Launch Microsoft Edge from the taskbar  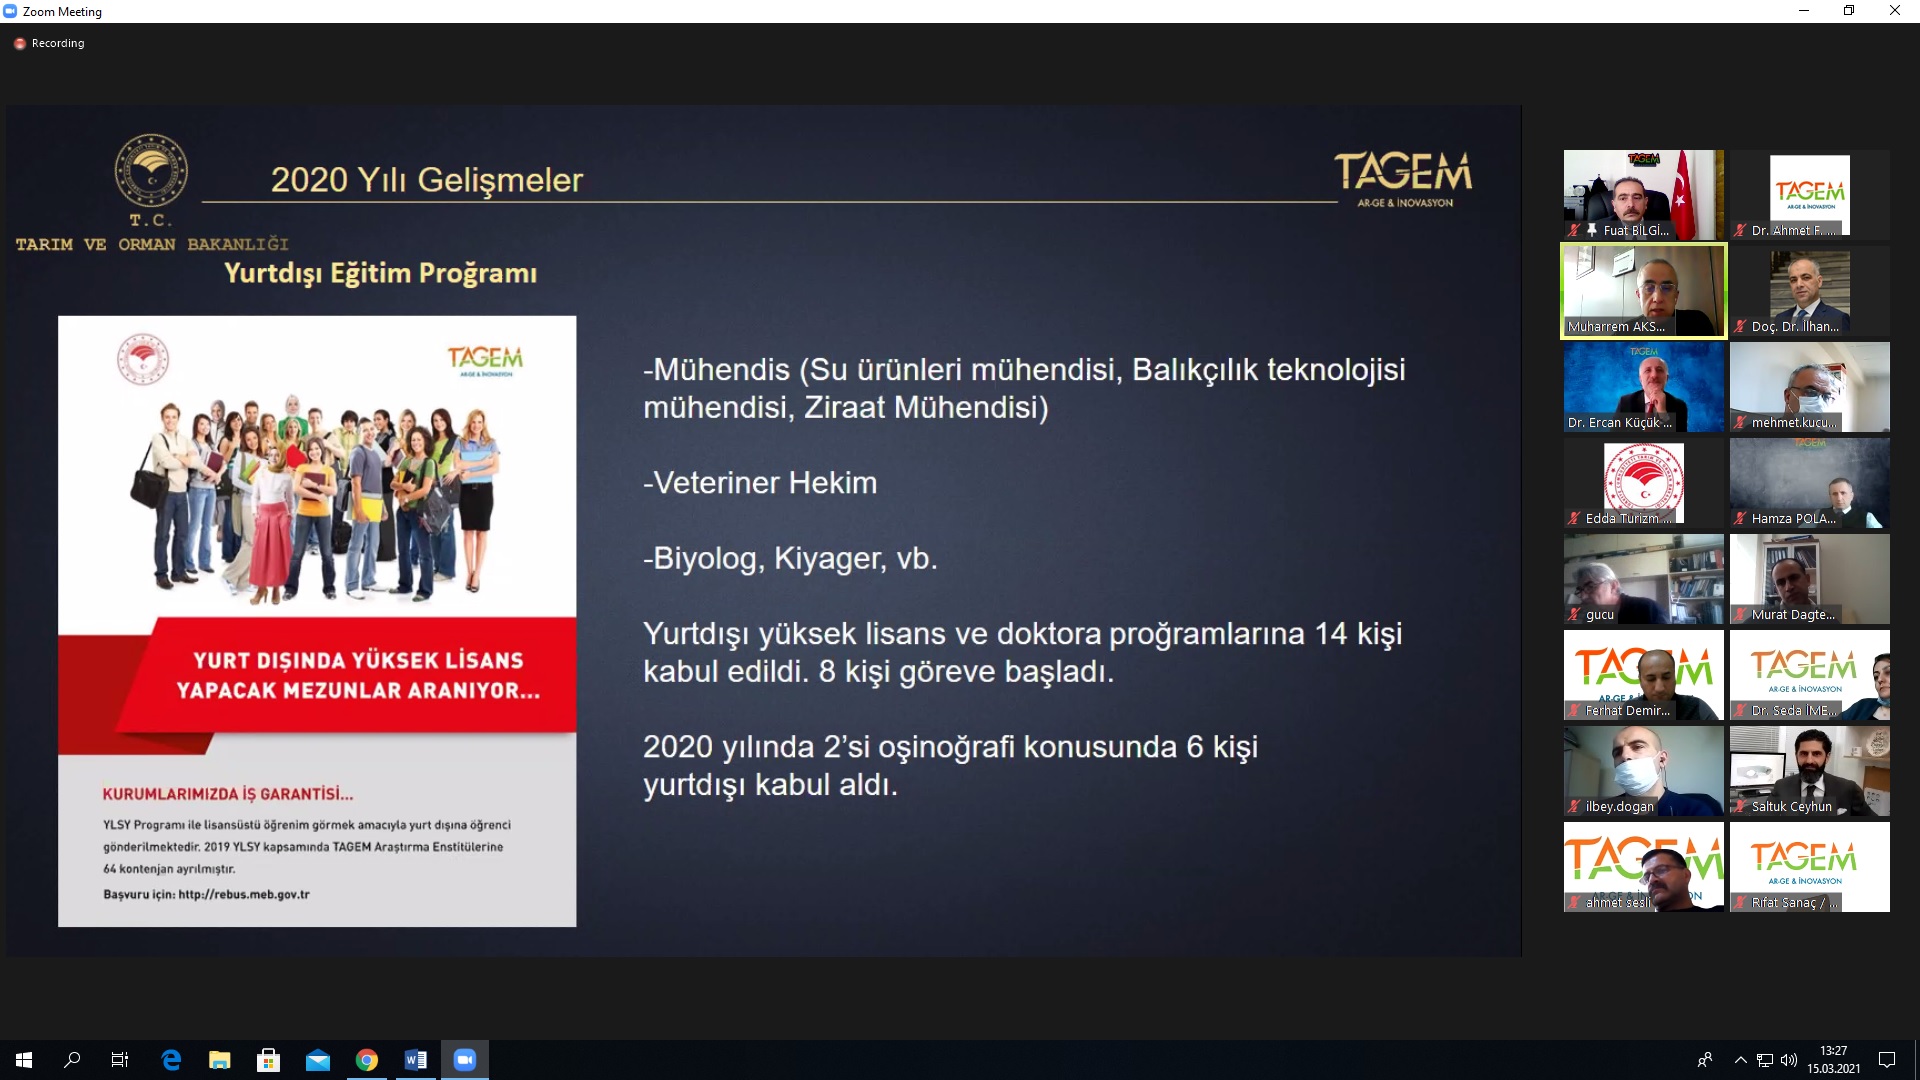[171, 1060]
